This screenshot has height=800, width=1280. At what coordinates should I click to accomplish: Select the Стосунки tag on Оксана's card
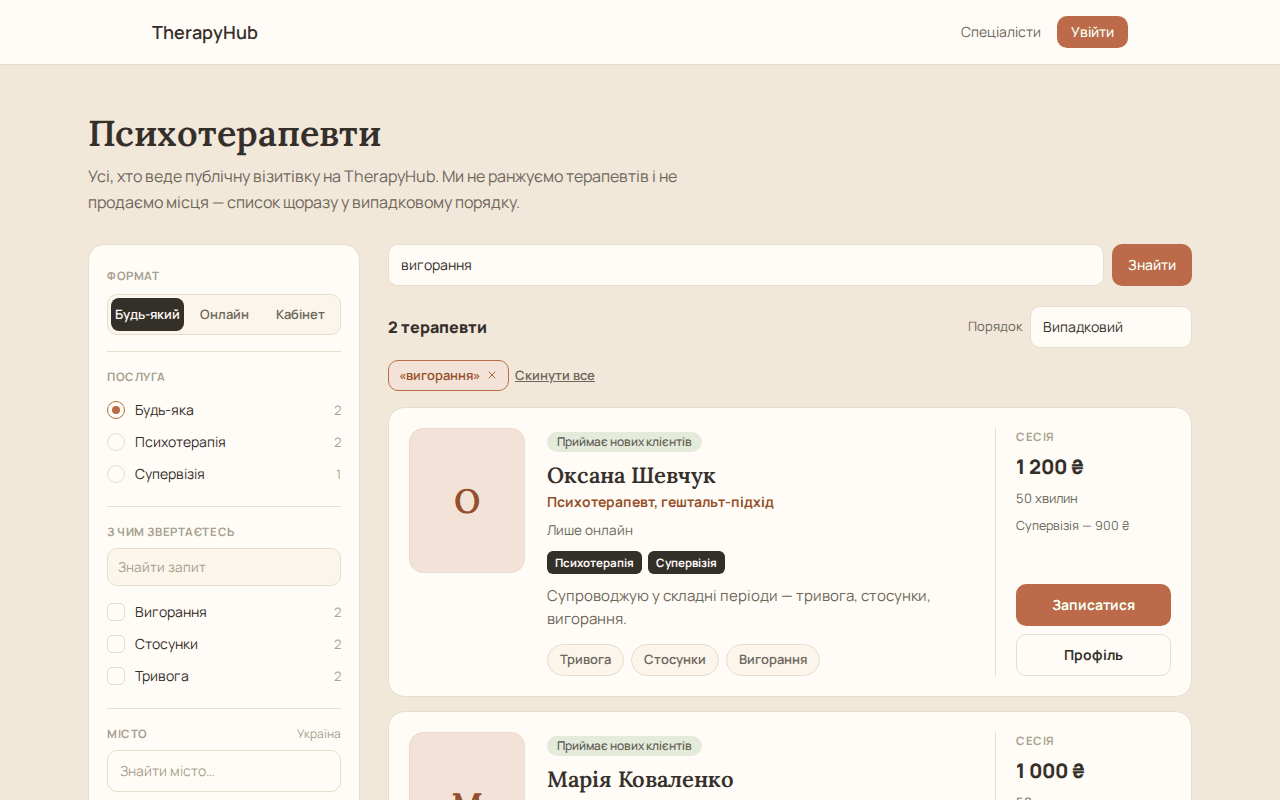pyautogui.click(x=675, y=660)
